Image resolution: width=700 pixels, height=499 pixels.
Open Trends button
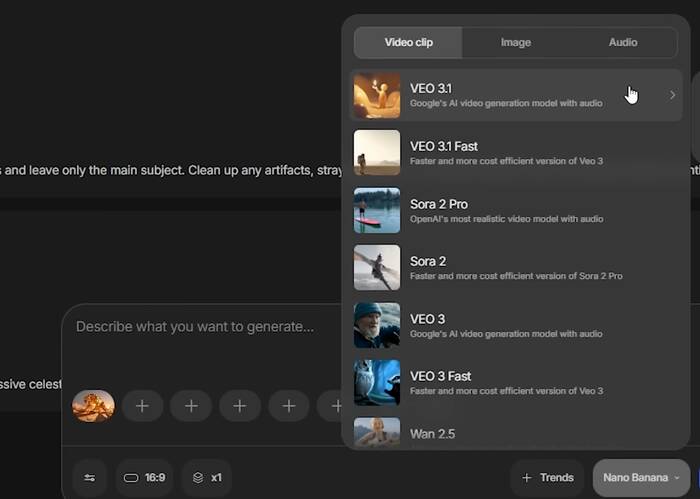click(x=547, y=478)
